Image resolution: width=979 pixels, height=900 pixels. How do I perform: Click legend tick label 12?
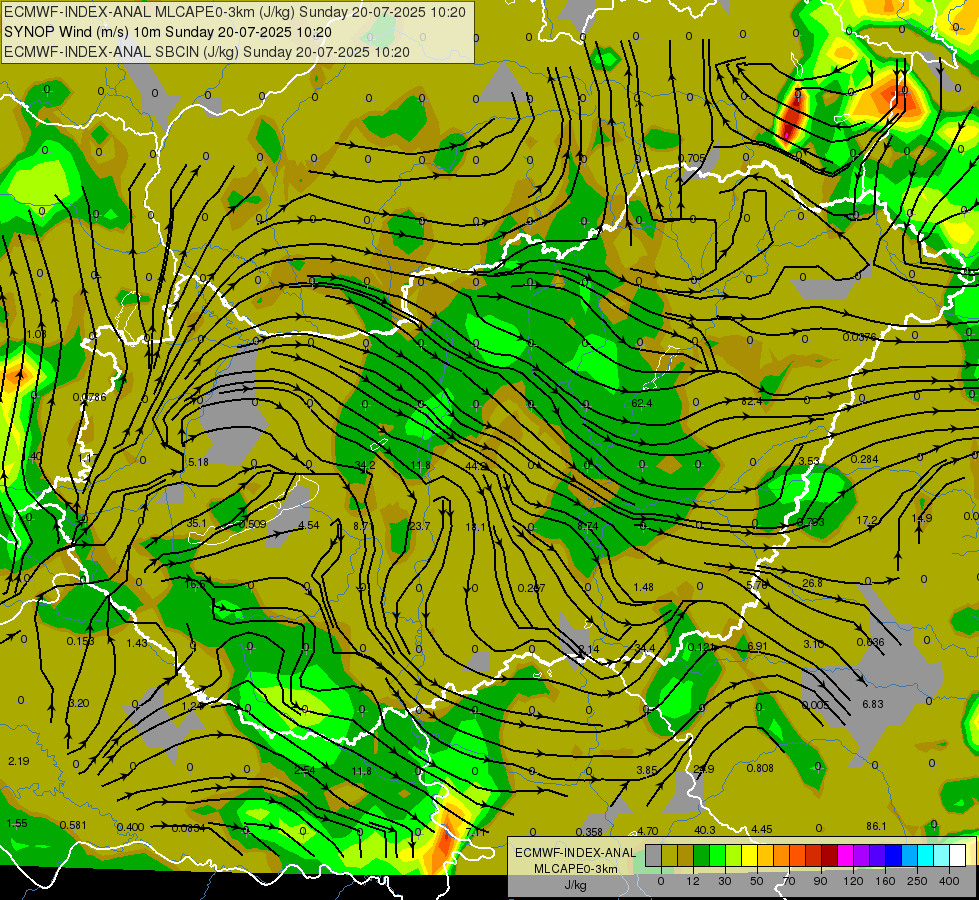click(x=693, y=881)
